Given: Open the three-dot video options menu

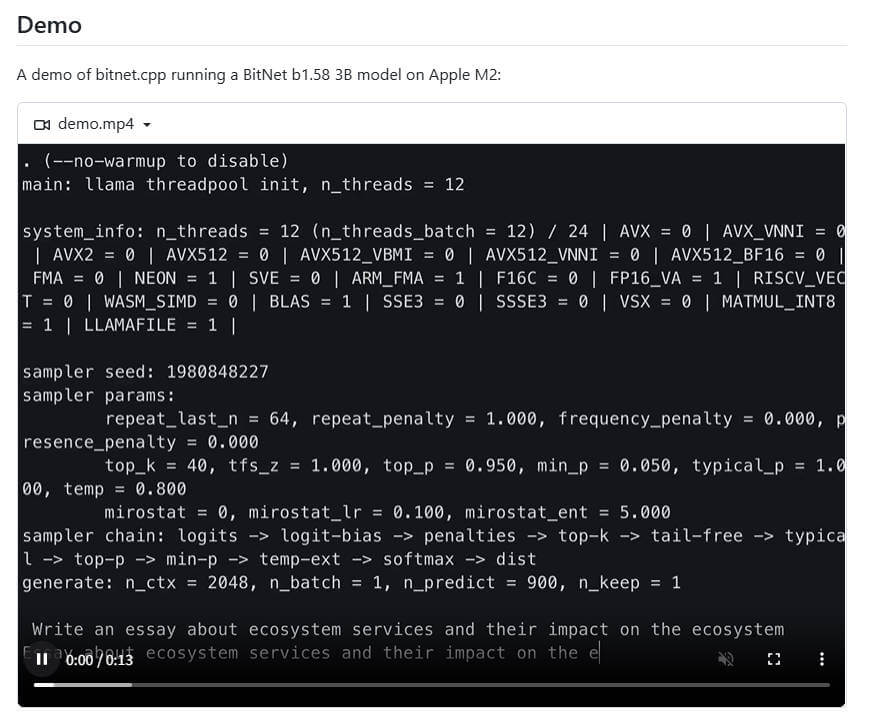Looking at the screenshot, I should [822, 659].
